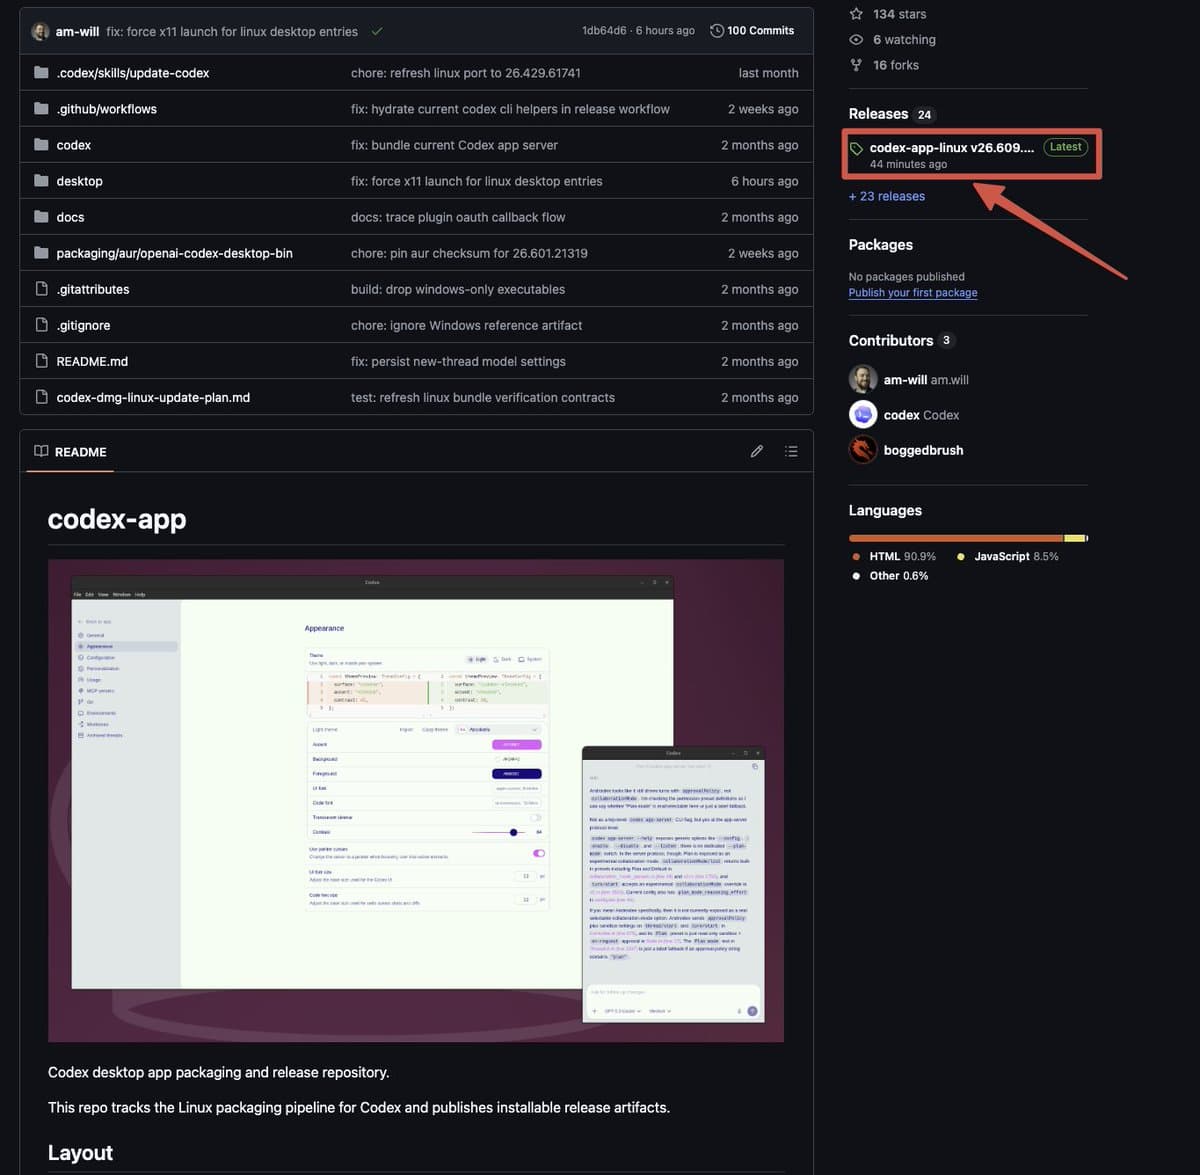Click the file icon beside codex-dmg-linux-update-plan.md
1200x1175 pixels.
click(x=41, y=397)
